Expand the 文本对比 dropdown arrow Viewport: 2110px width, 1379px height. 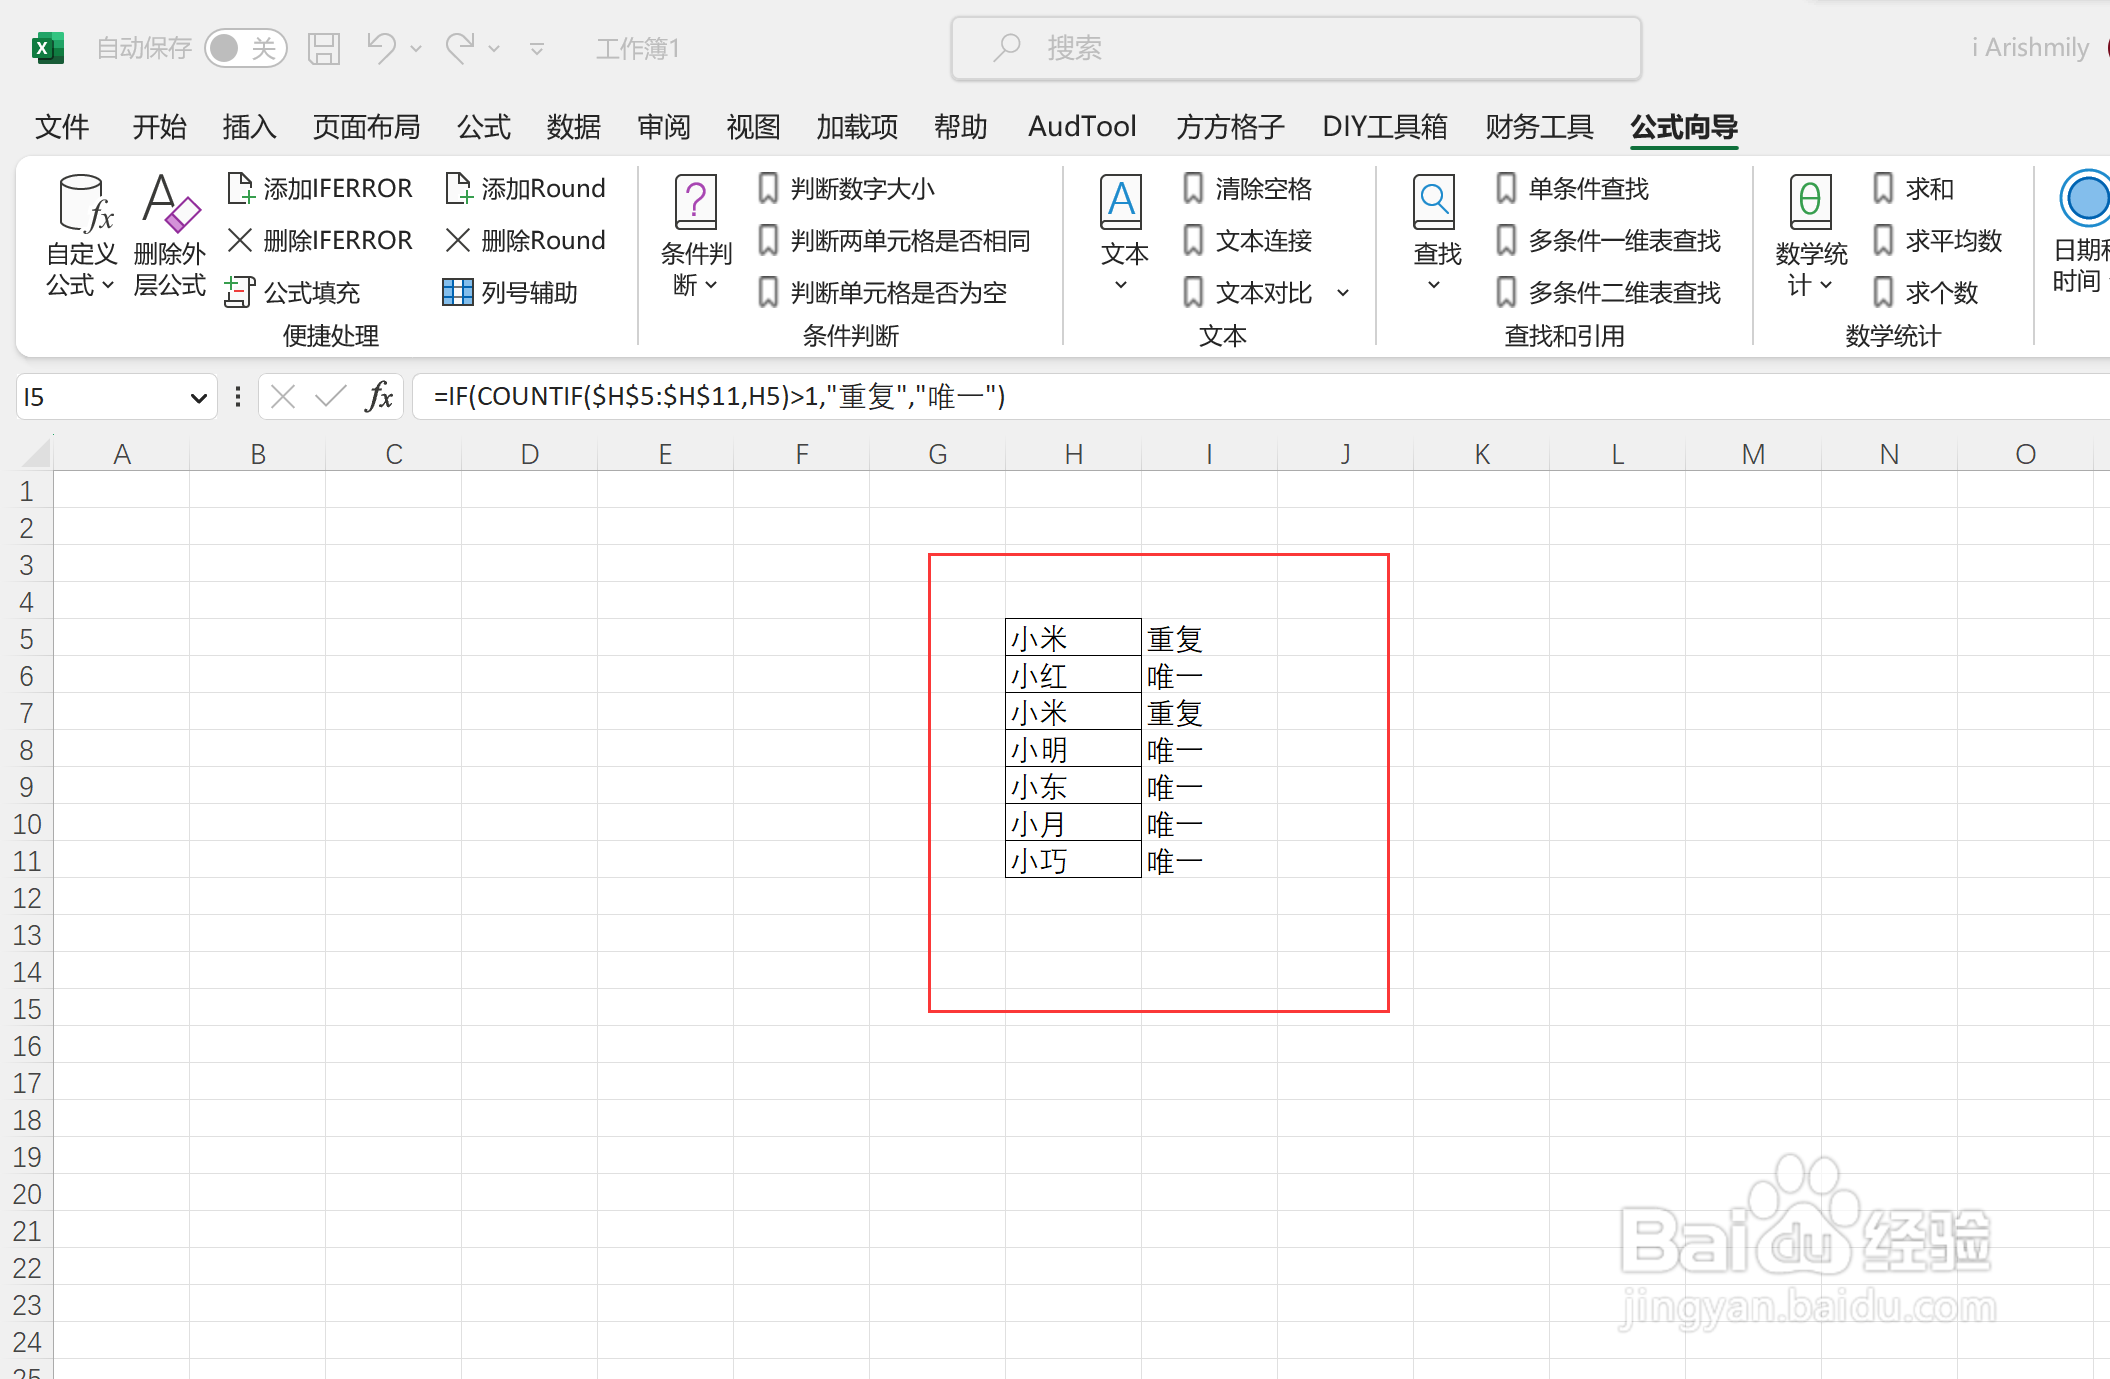coord(1343,293)
